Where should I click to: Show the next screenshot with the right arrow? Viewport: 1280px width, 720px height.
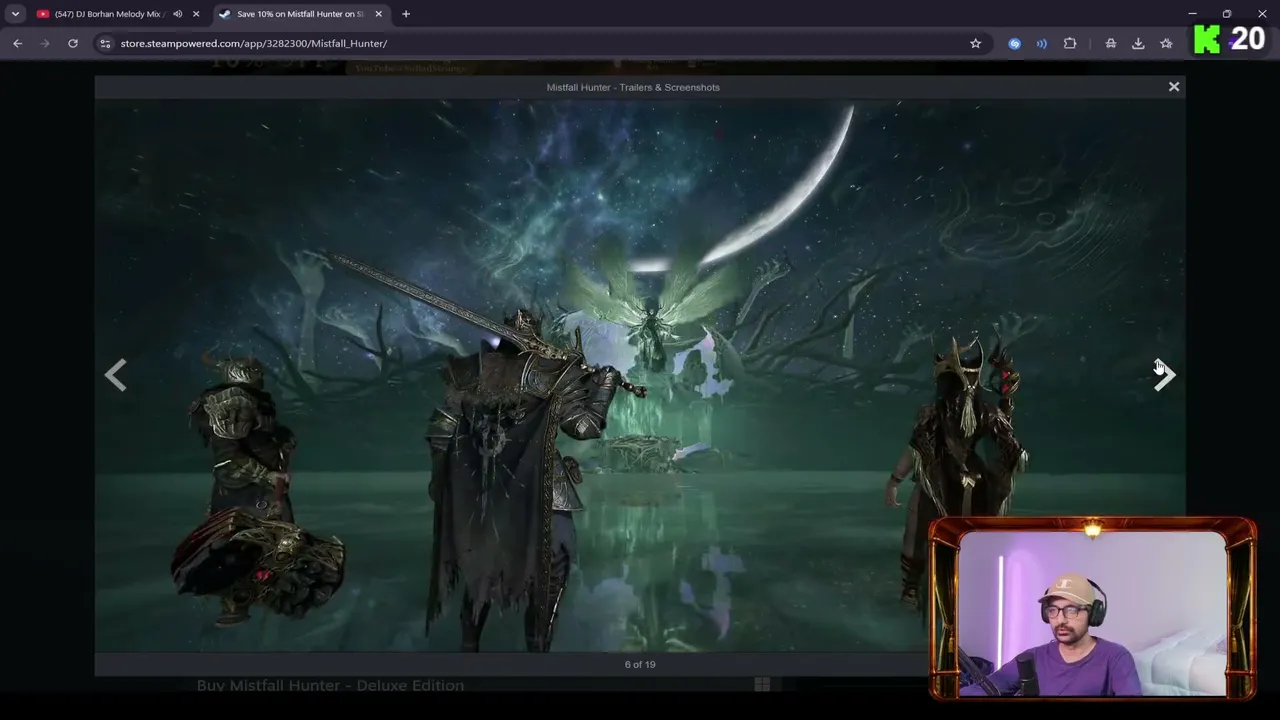click(x=1164, y=375)
